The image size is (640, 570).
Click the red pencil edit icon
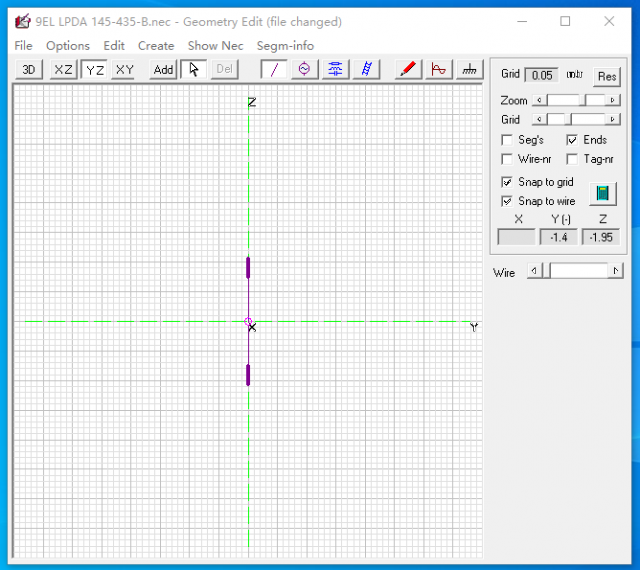(x=408, y=69)
